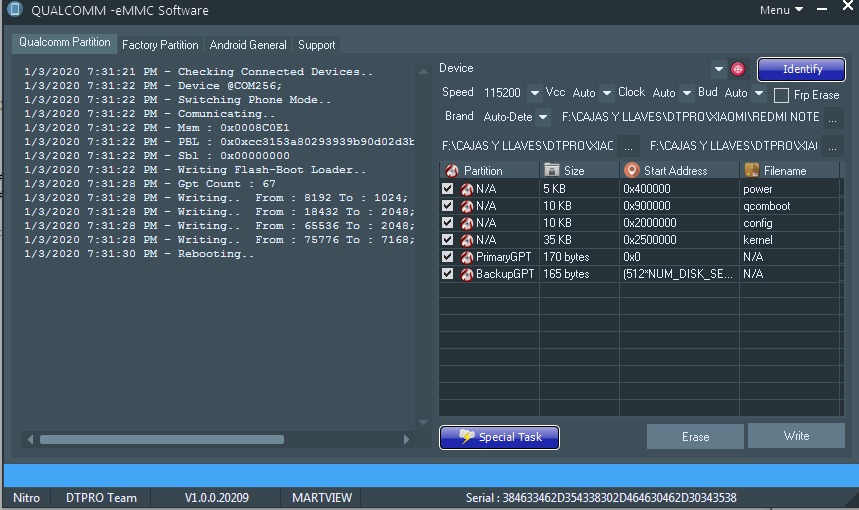The image size is (859, 510).
Task: Click the Write button
Action: tap(796, 436)
